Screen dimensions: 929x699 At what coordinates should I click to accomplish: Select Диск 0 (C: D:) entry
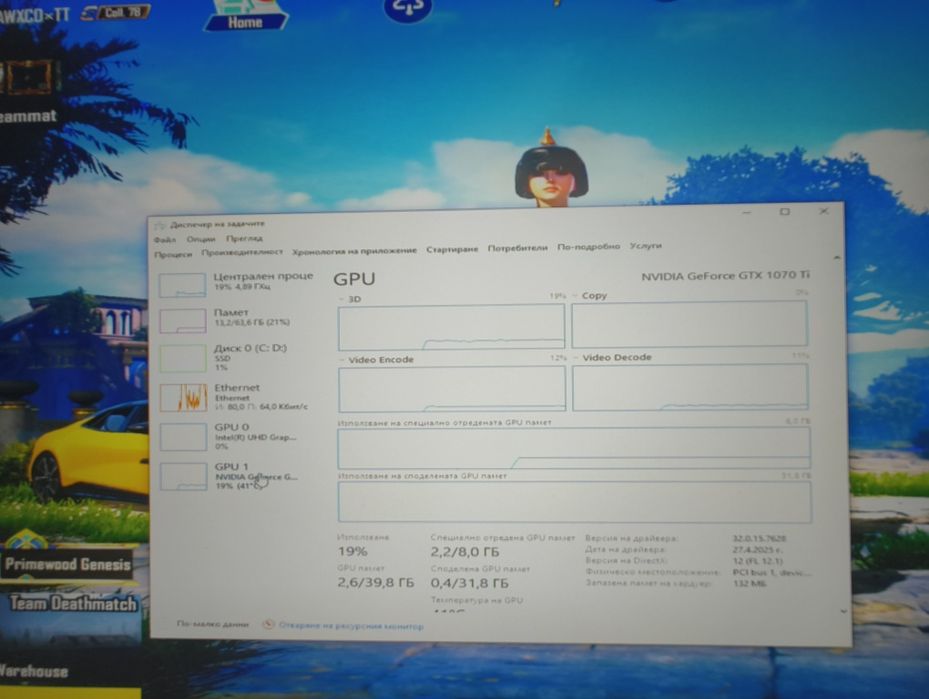click(237, 357)
